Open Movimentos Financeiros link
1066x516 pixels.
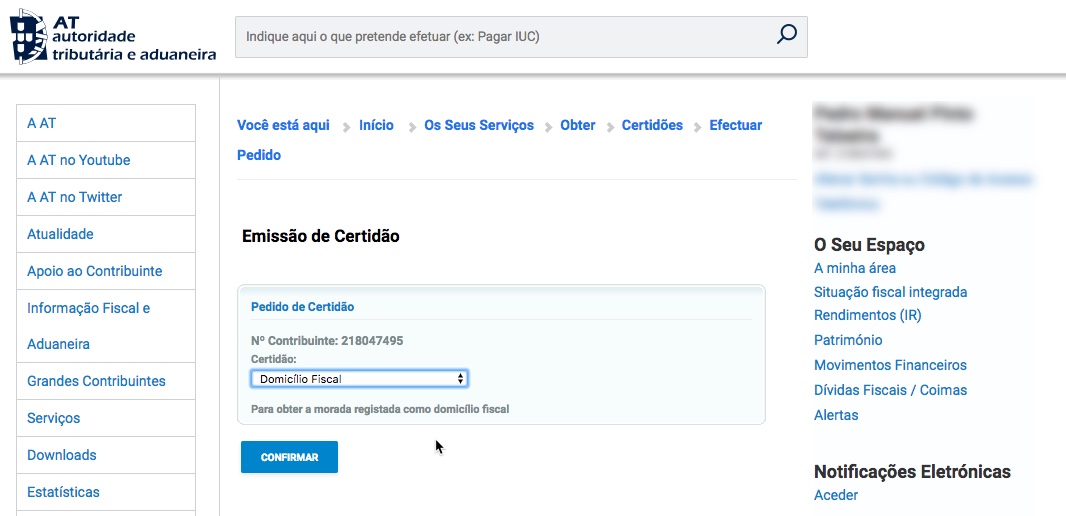[890, 365]
